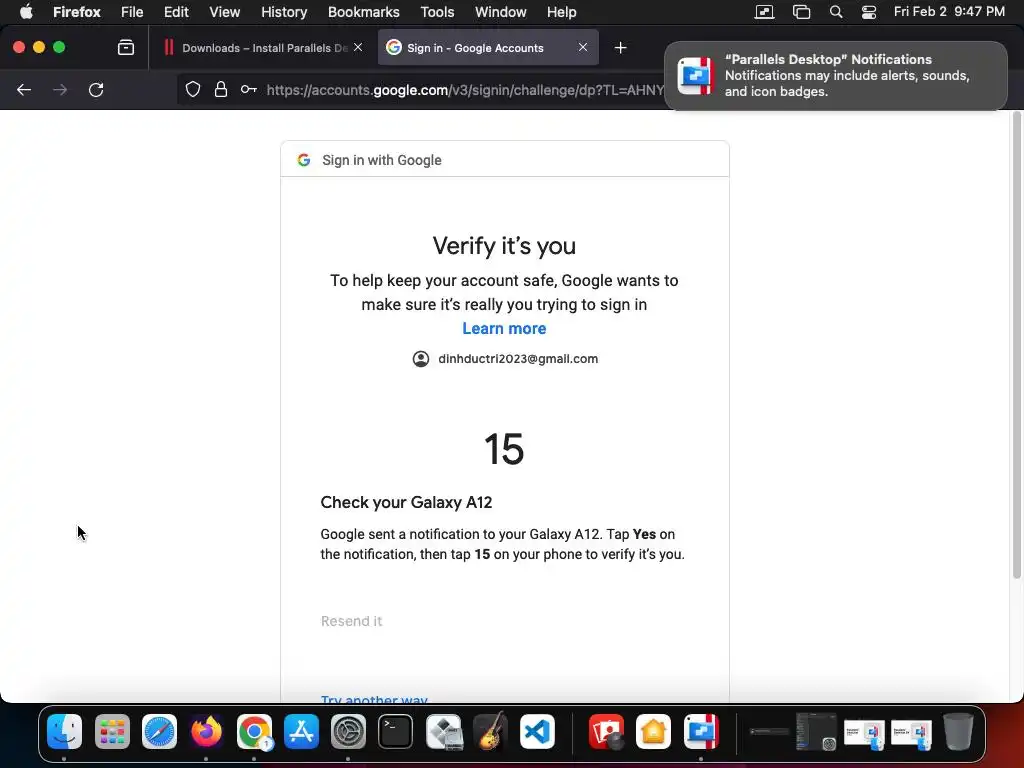Open the tracking protection shield
The width and height of the screenshot is (1024, 768).
193,89
